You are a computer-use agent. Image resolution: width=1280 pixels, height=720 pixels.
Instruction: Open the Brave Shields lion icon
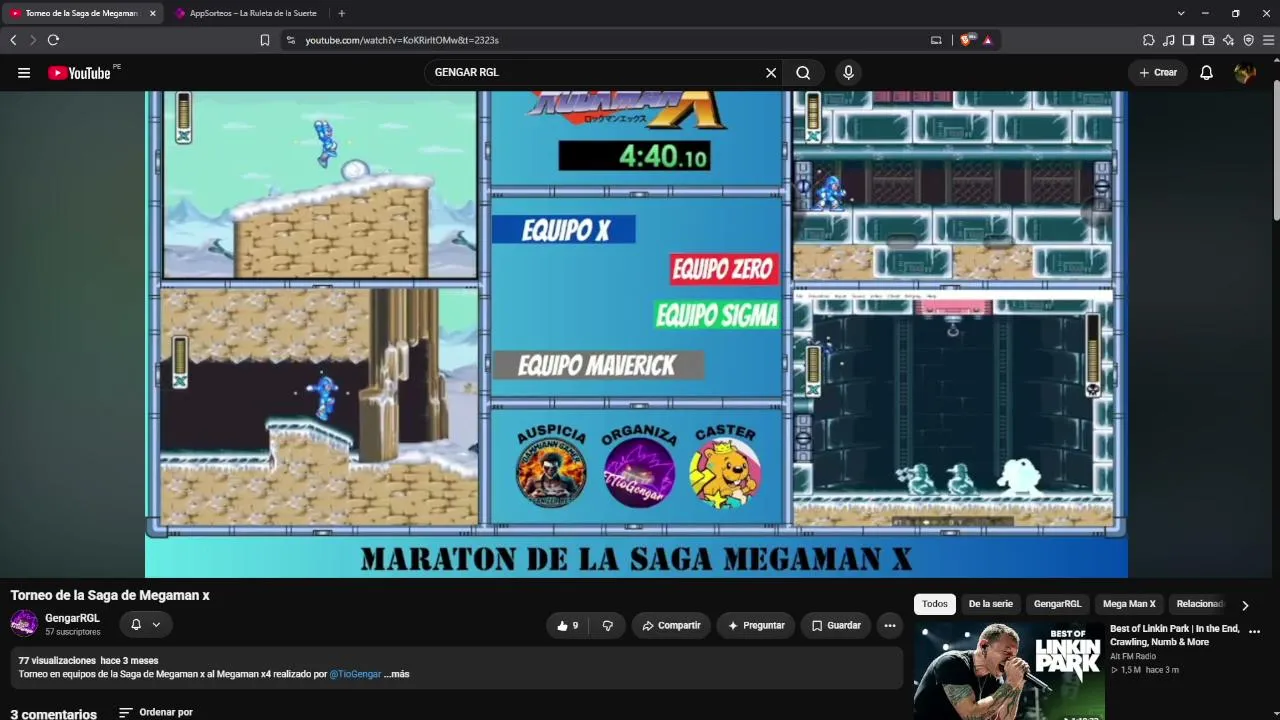966,40
